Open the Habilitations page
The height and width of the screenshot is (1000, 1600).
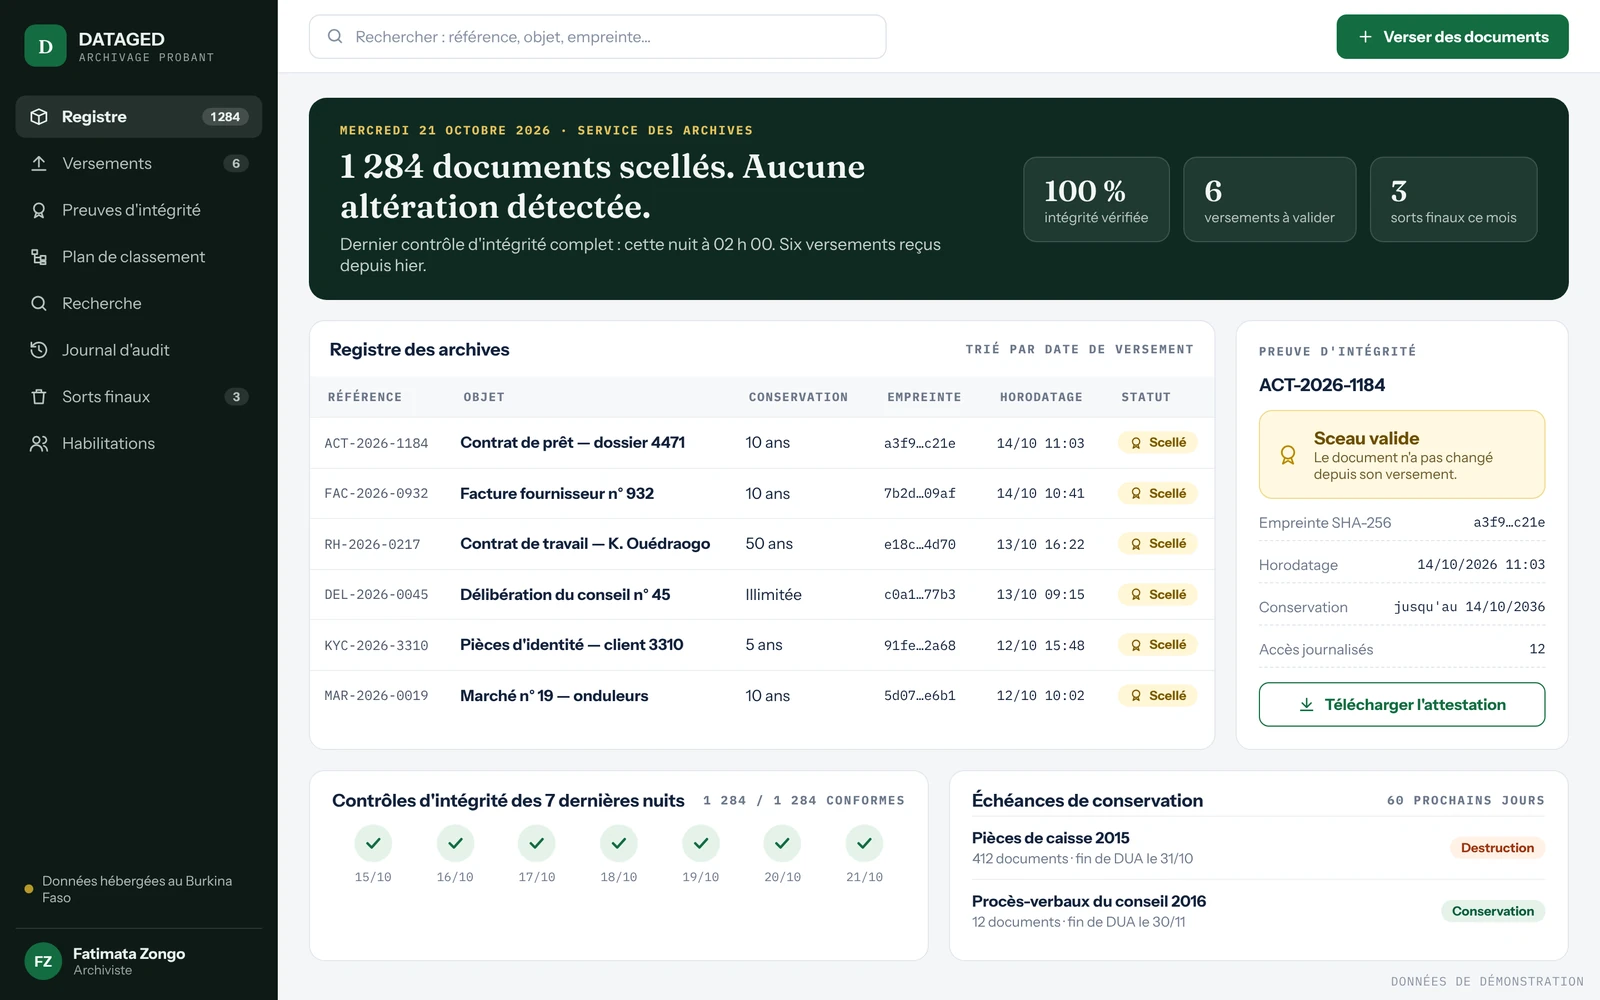point(139,443)
